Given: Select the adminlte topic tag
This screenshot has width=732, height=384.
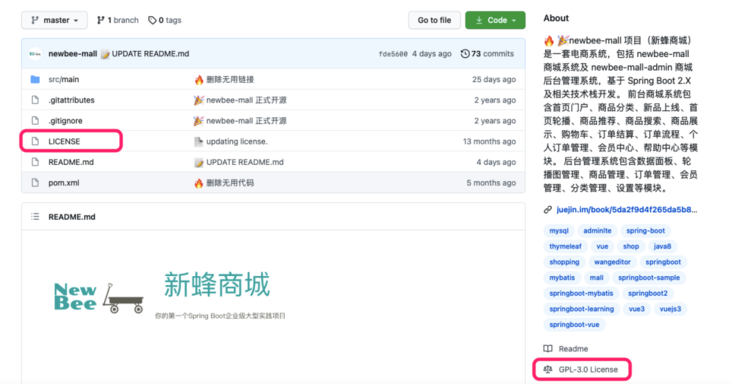Looking at the screenshot, I should pyautogui.click(x=597, y=230).
